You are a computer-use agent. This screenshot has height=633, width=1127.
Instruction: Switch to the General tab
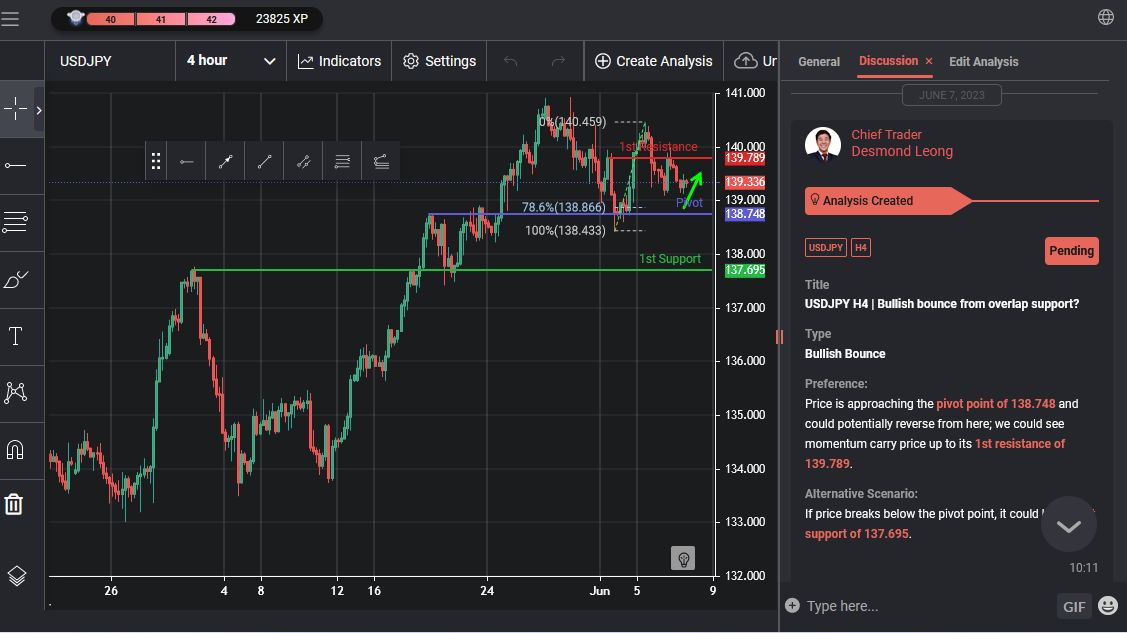tap(819, 62)
